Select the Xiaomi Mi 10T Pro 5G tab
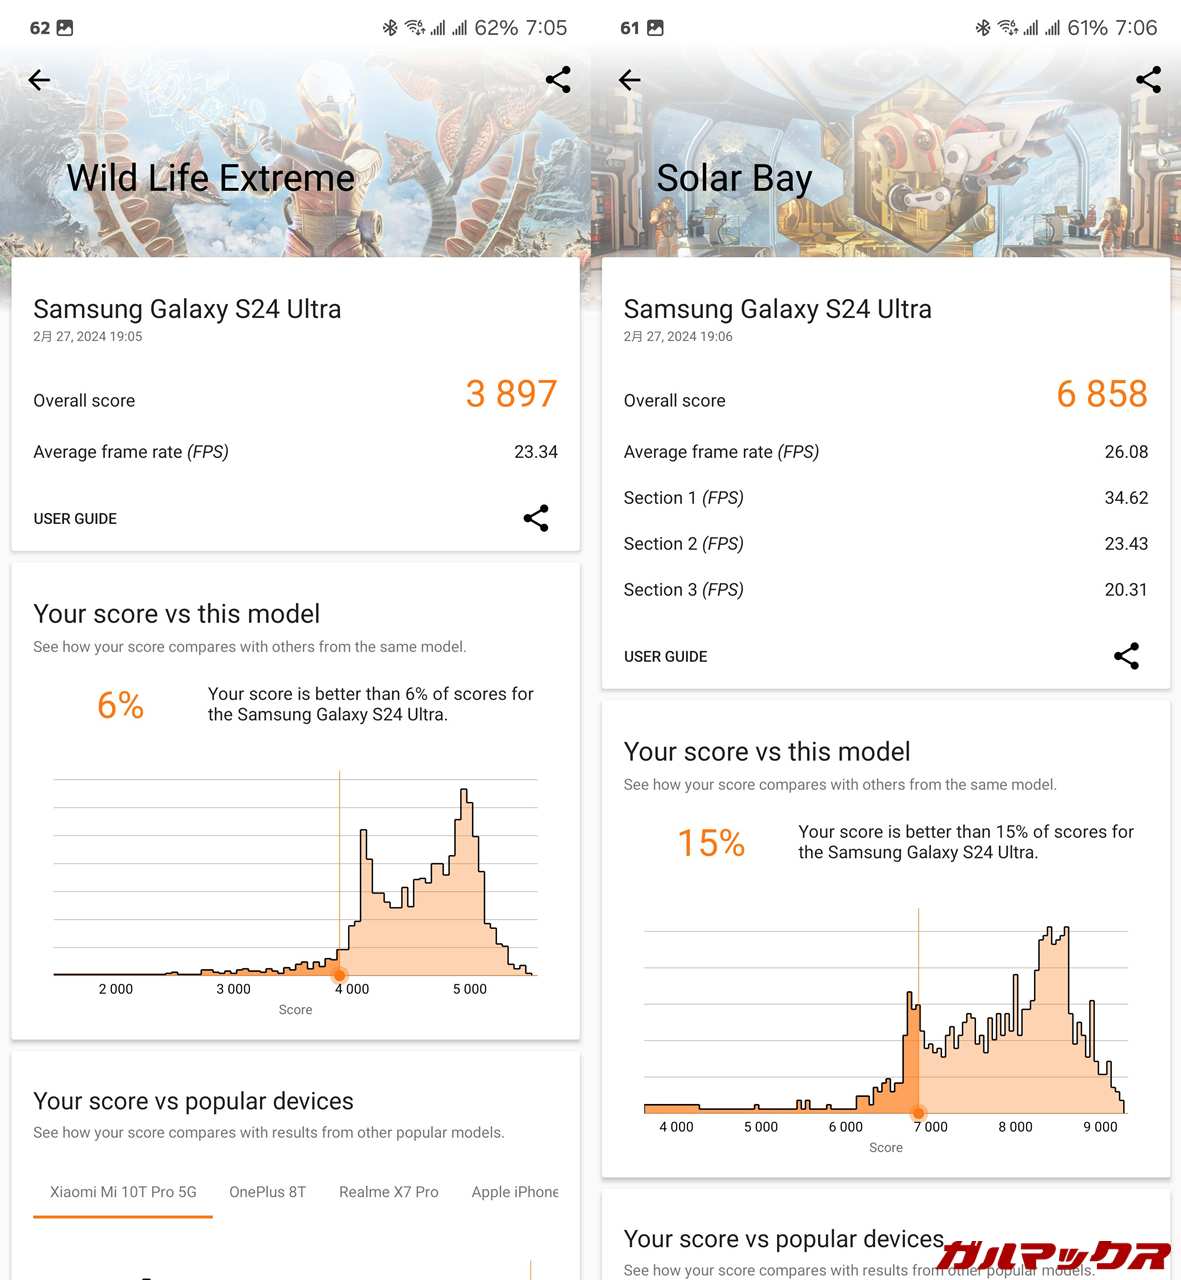The width and height of the screenshot is (1181, 1280). click(x=123, y=1192)
